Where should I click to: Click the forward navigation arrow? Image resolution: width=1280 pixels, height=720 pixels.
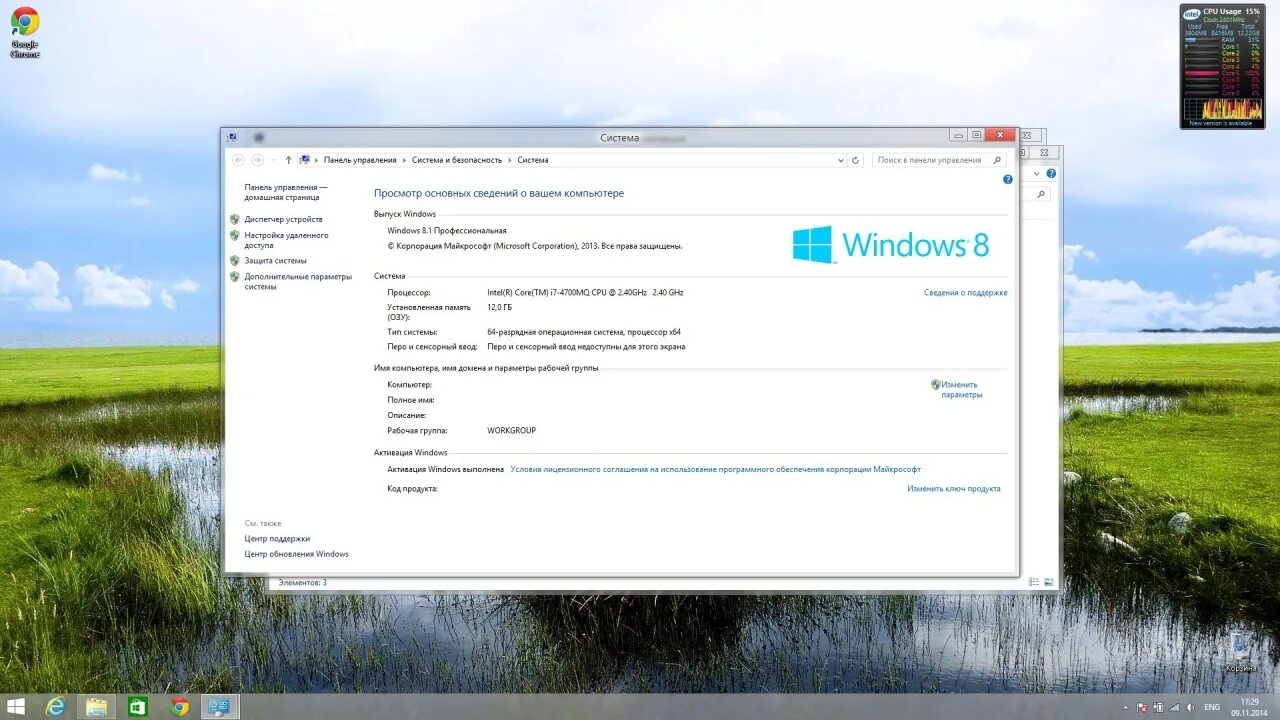(257, 160)
